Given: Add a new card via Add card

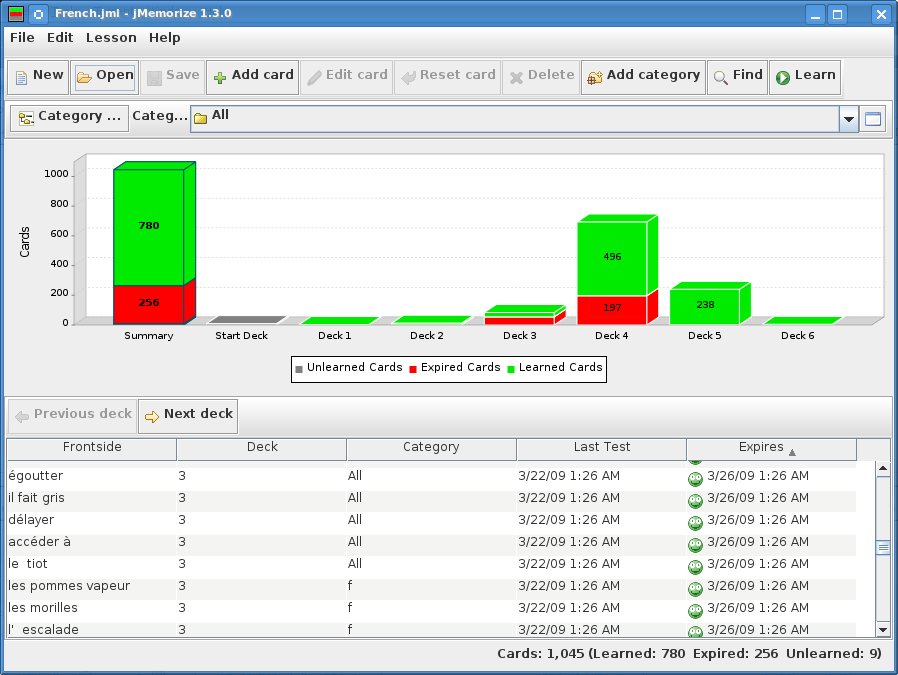Looking at the screenshot, I should 253,77.
